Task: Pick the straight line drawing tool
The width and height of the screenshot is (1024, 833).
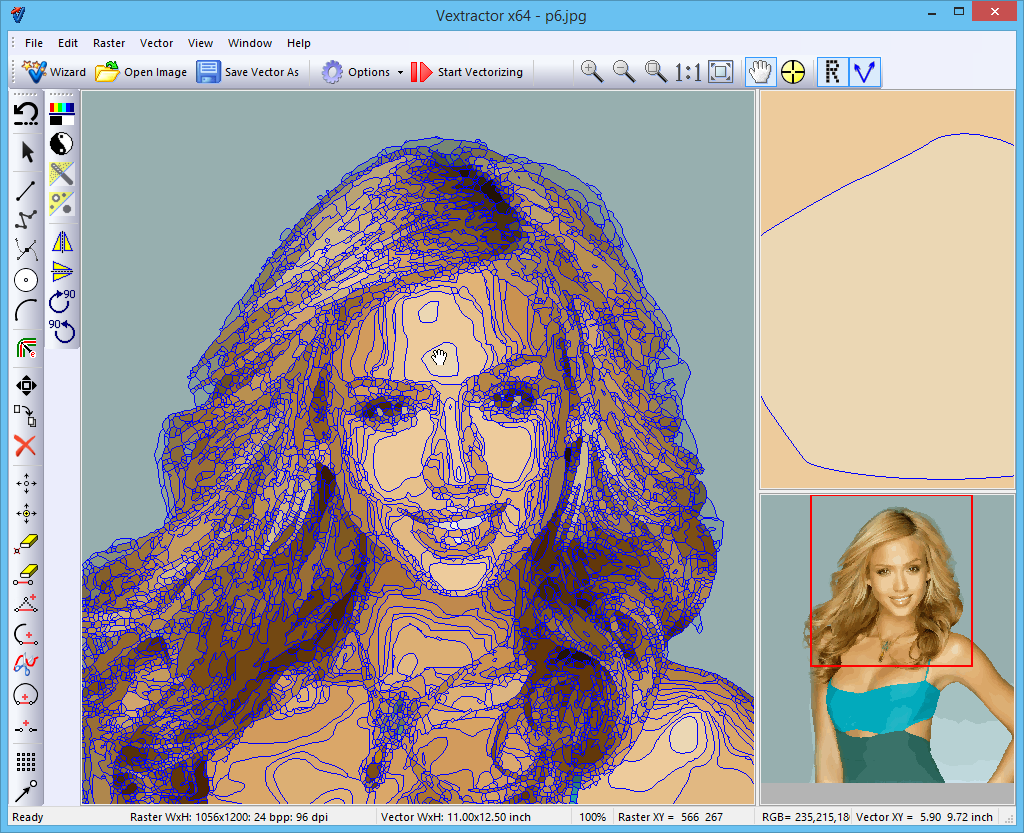Action: (27, 190)
